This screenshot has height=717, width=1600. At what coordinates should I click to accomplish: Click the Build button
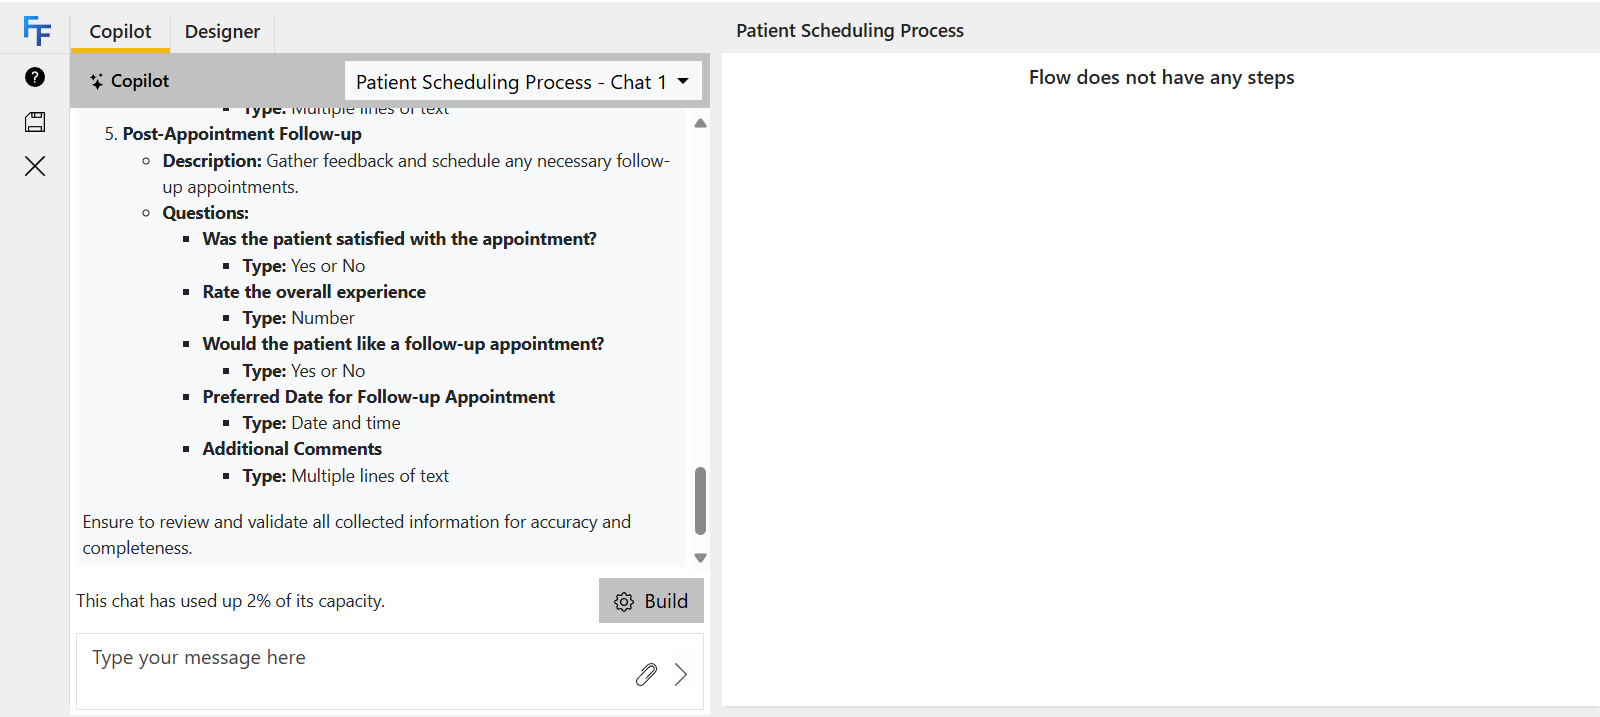(x=651, y=601)
